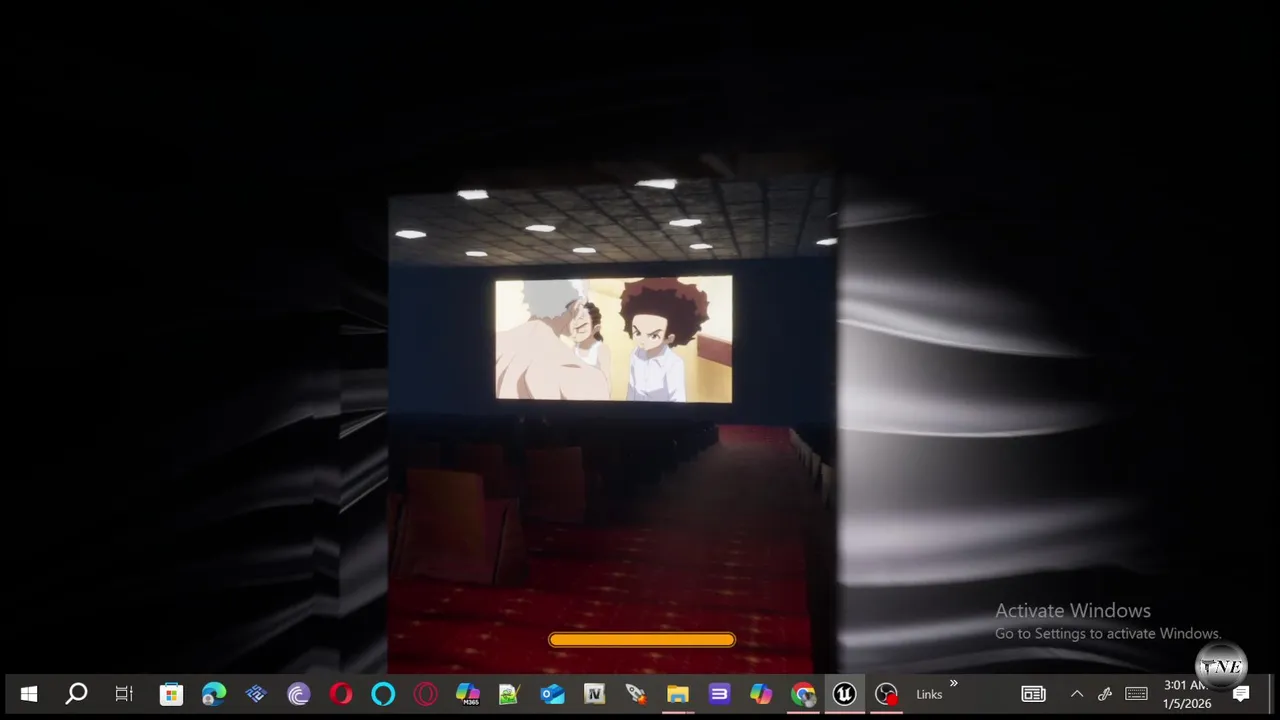1280x720 pixels.
Task: Open the touch keyboard tray icon
Action: coord(1136,694)
